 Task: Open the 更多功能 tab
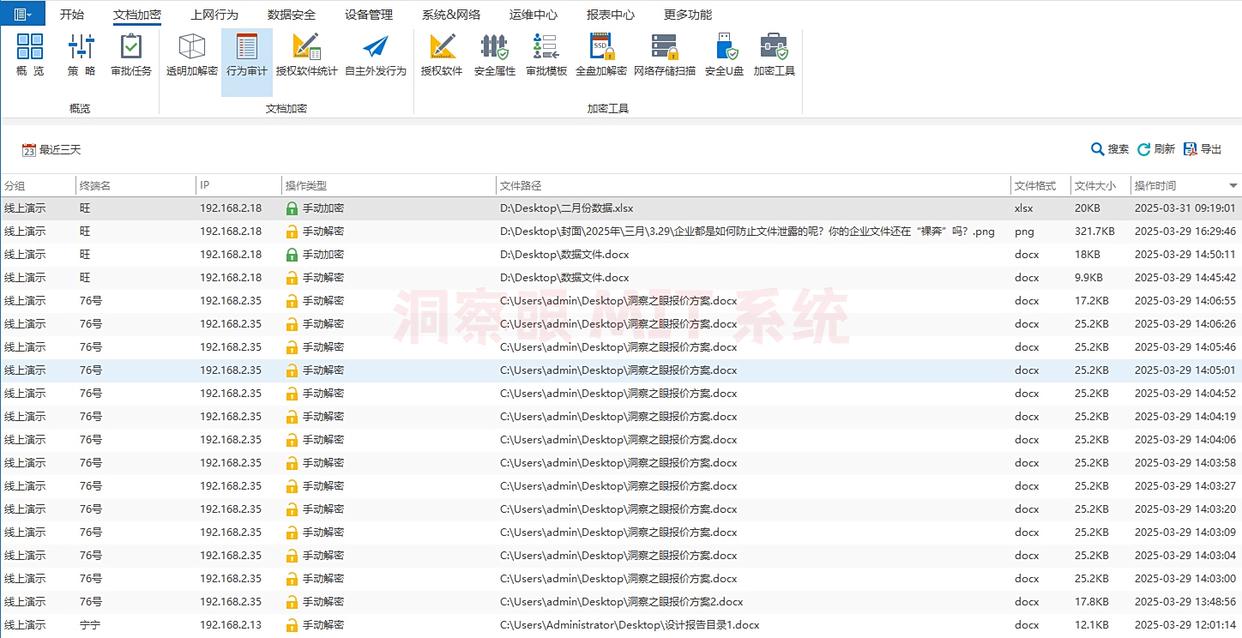tap(688, 15)
